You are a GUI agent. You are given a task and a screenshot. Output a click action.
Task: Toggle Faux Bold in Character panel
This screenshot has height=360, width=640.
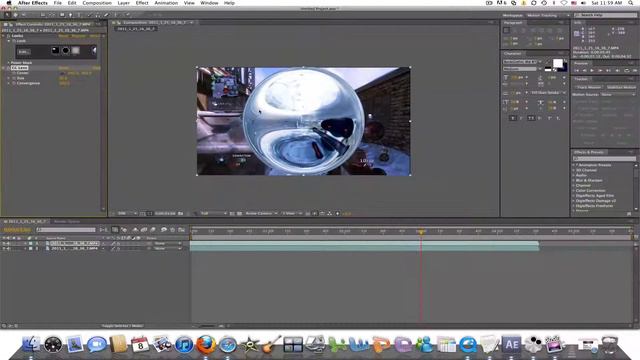pyautogui.click(x=513, y=118)
